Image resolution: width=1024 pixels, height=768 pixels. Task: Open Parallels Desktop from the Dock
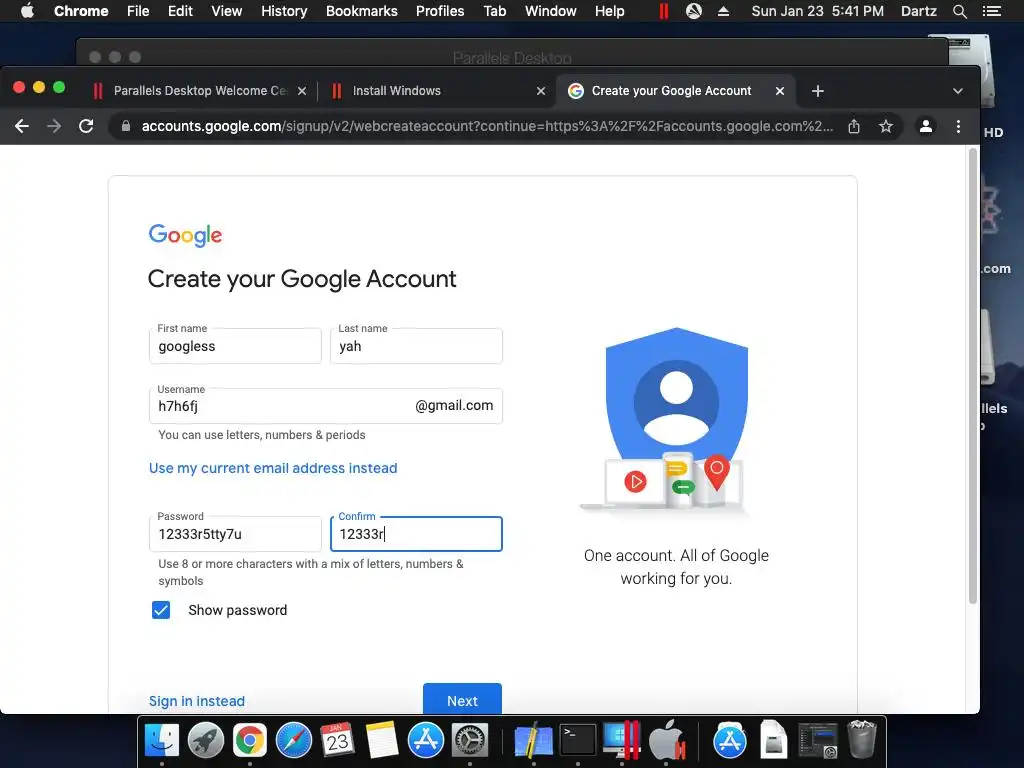[622, 741]
